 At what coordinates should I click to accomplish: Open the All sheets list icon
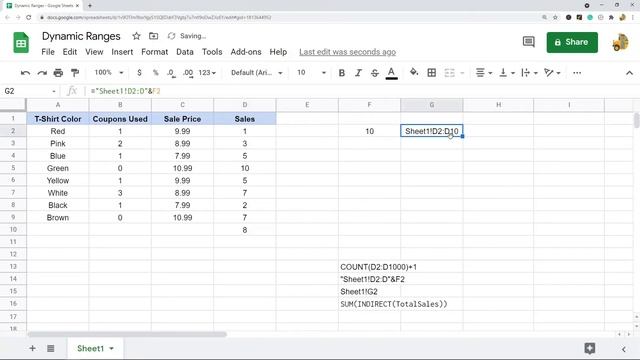(51, 348)
